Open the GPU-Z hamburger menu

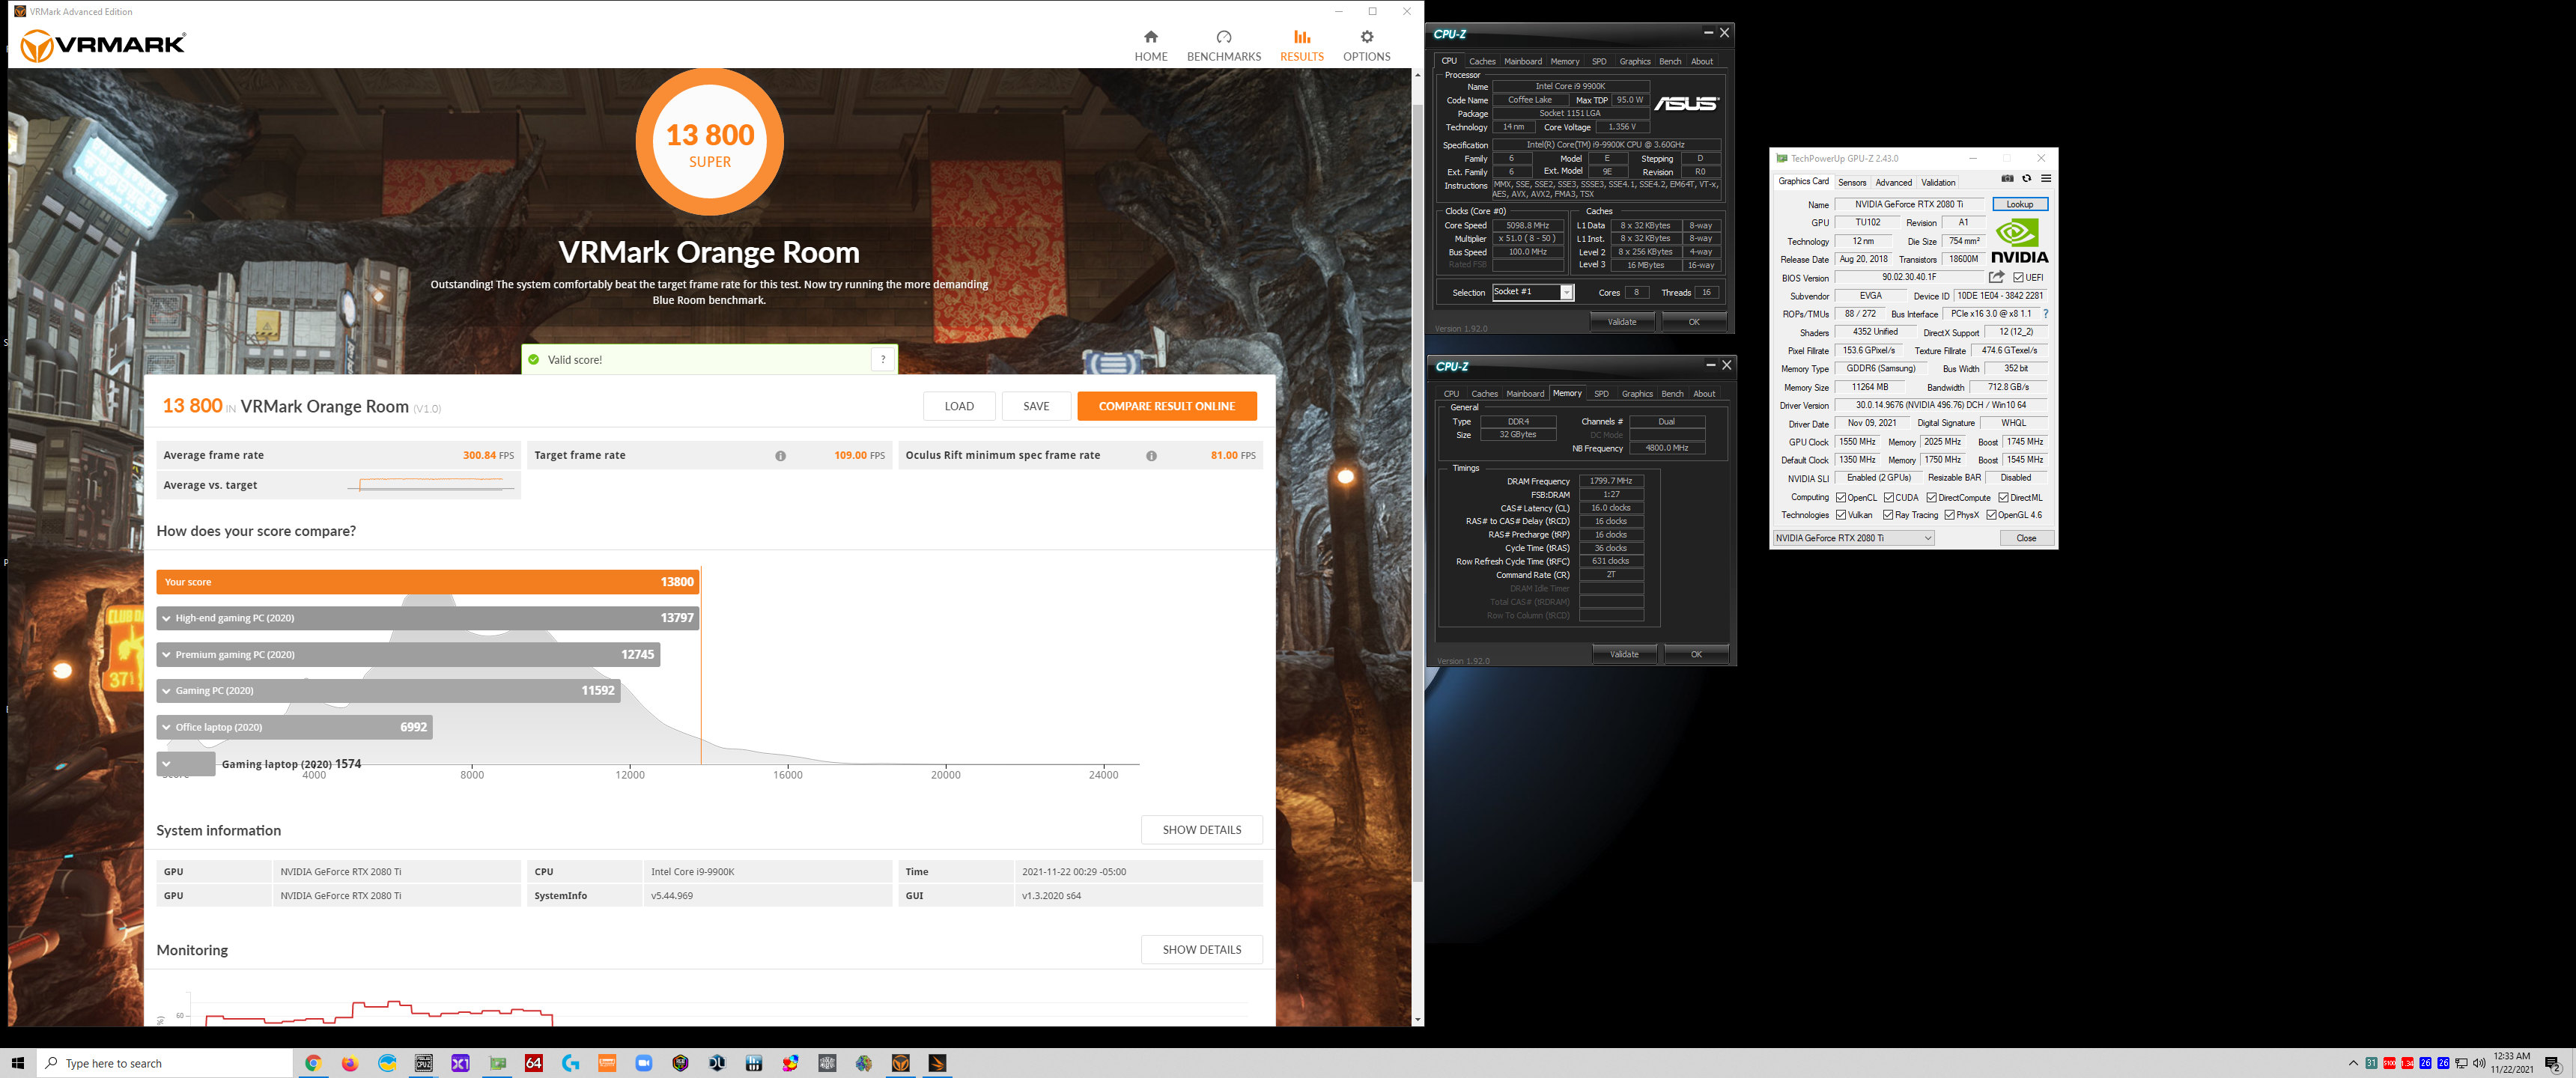coord(2046,179)
